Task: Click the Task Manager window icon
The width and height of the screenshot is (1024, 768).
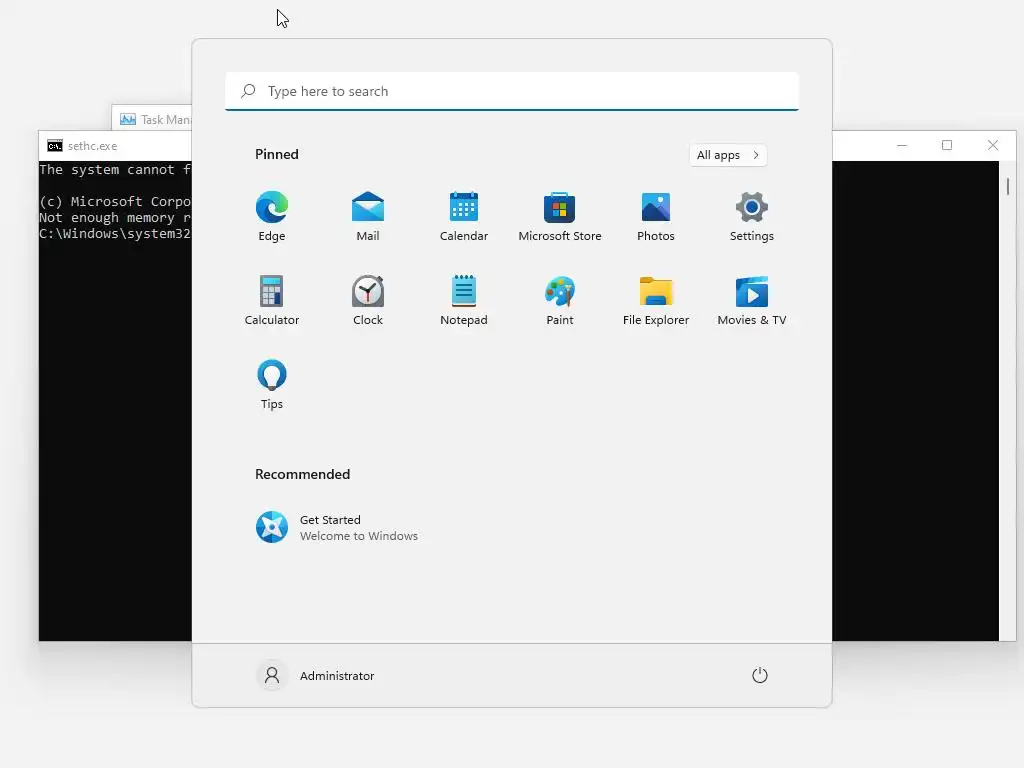Action: point(128,120)
